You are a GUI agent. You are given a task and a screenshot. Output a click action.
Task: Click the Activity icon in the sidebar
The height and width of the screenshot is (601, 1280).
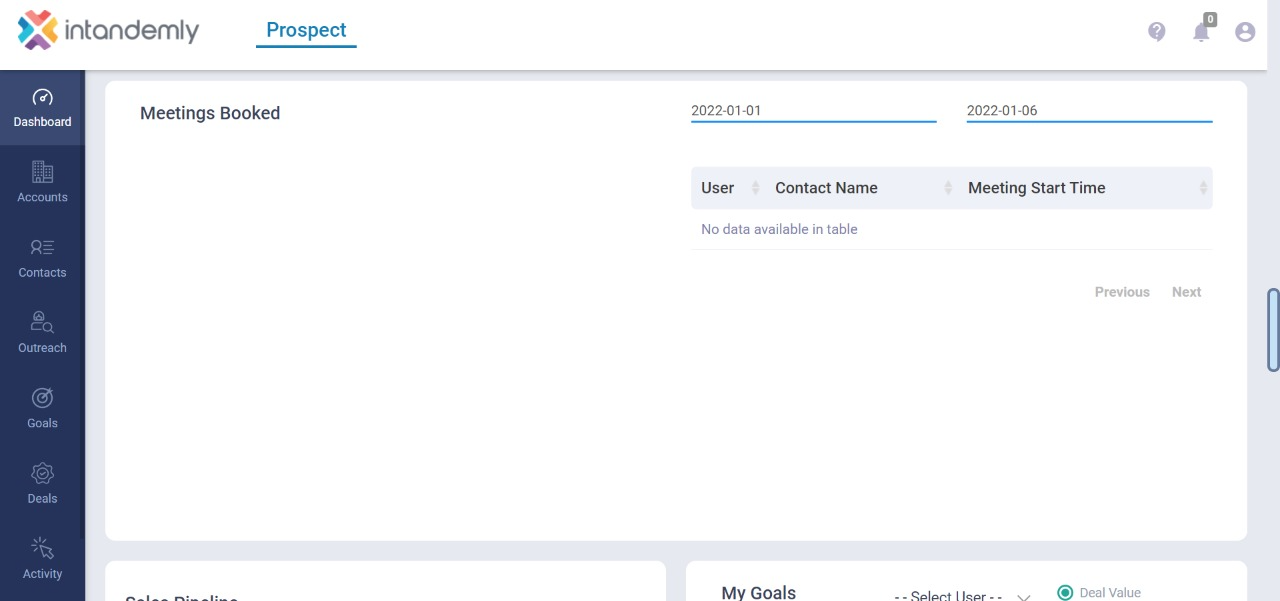pos(42,547)
